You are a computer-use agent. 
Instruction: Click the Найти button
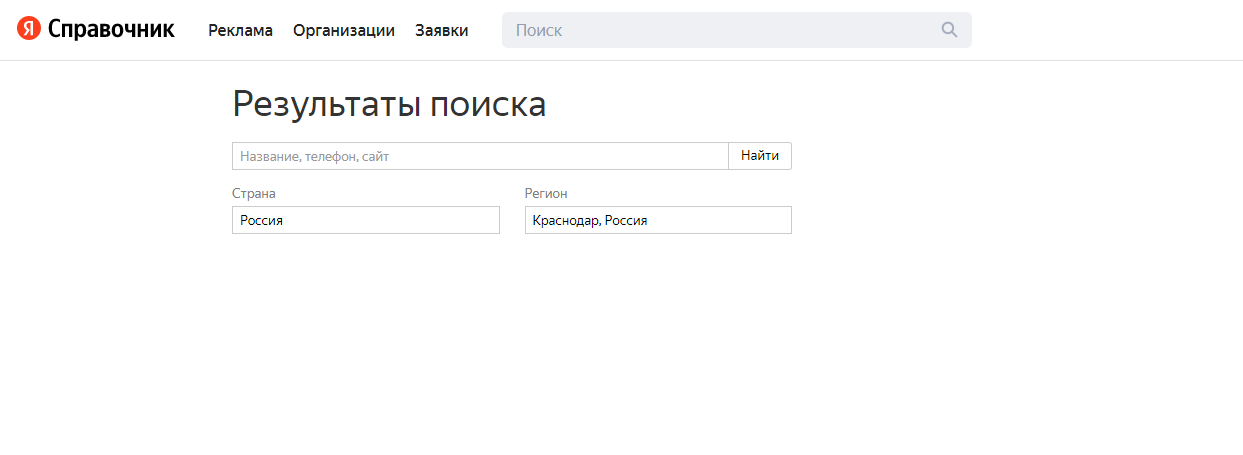coord(760,156)
